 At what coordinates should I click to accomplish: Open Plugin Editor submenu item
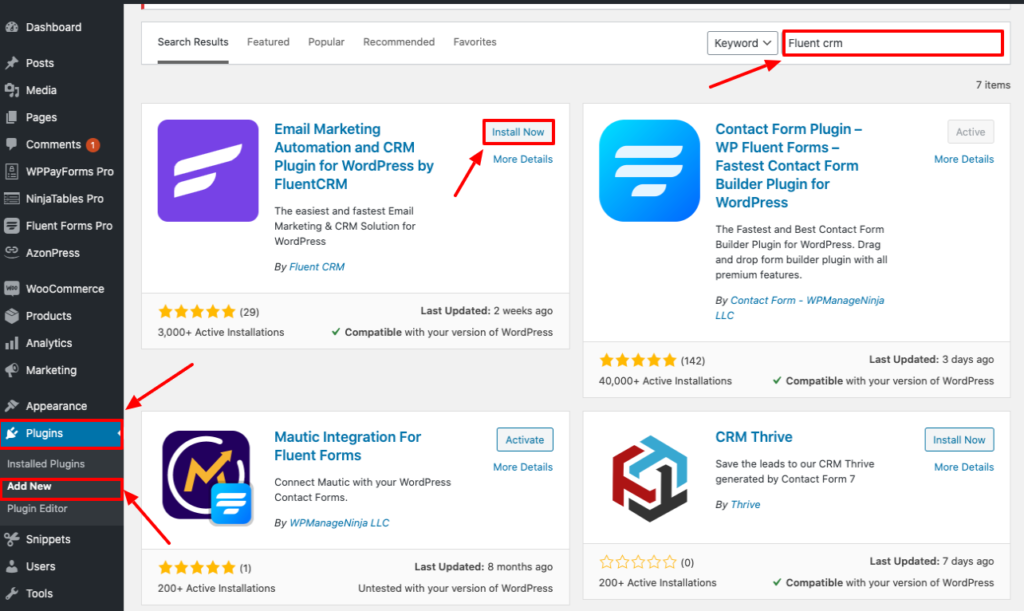(37, 509)
